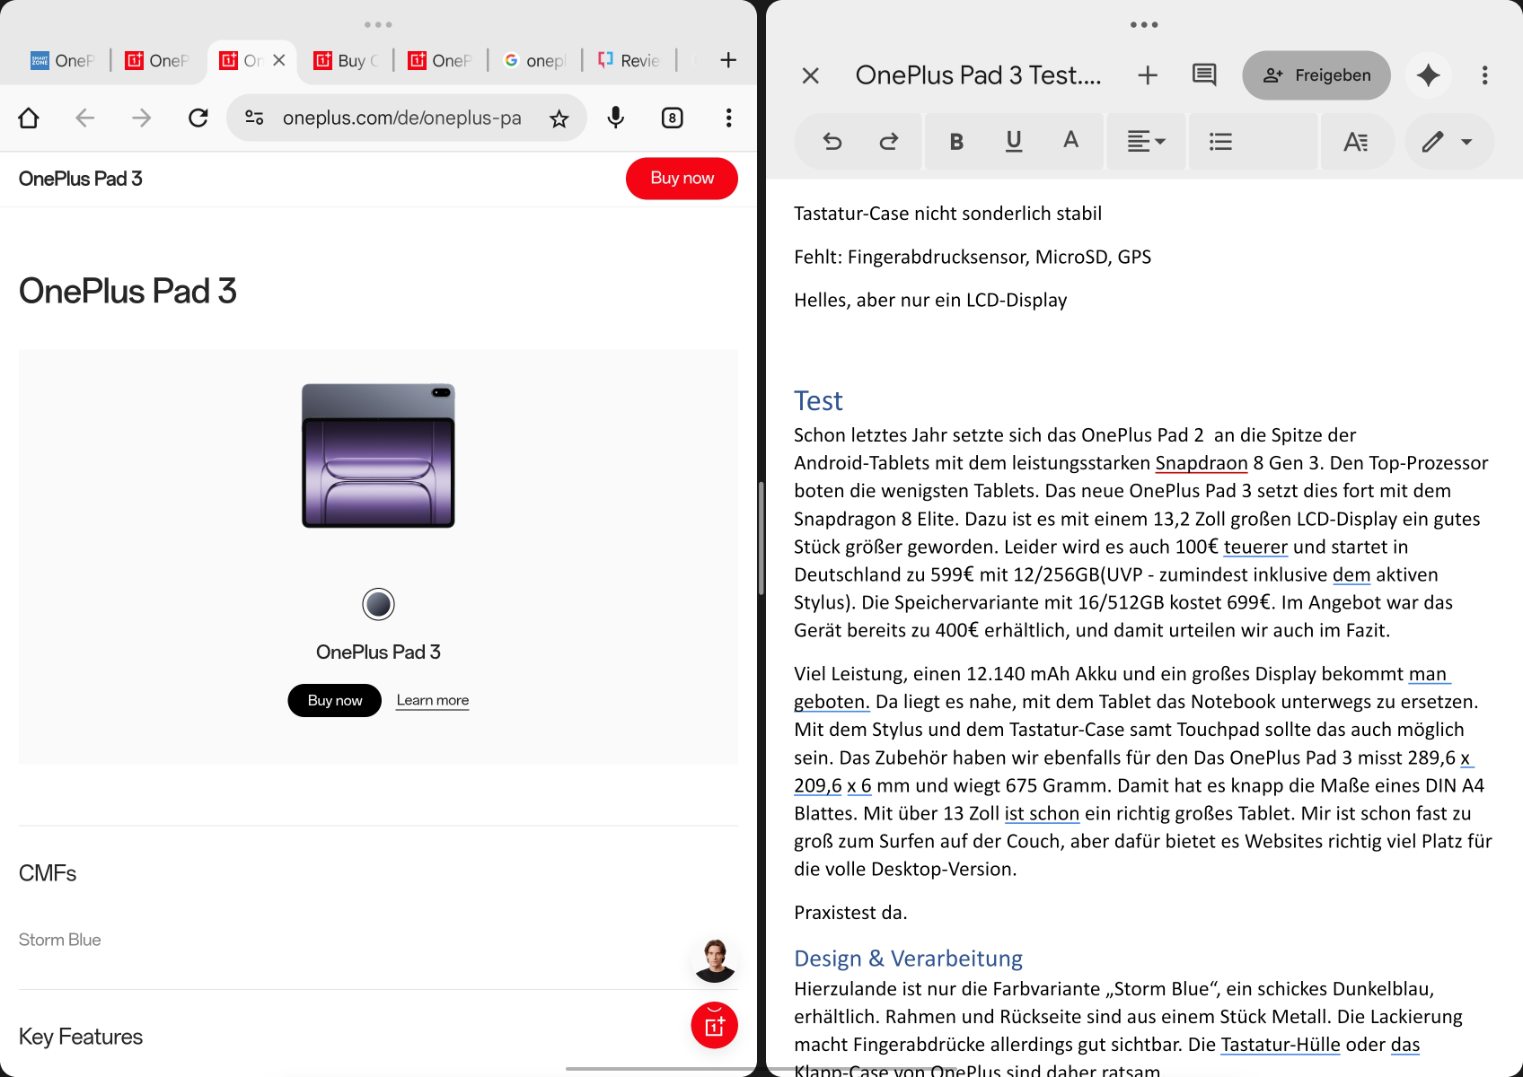Click black Buy now button under product

pos(334,700)
